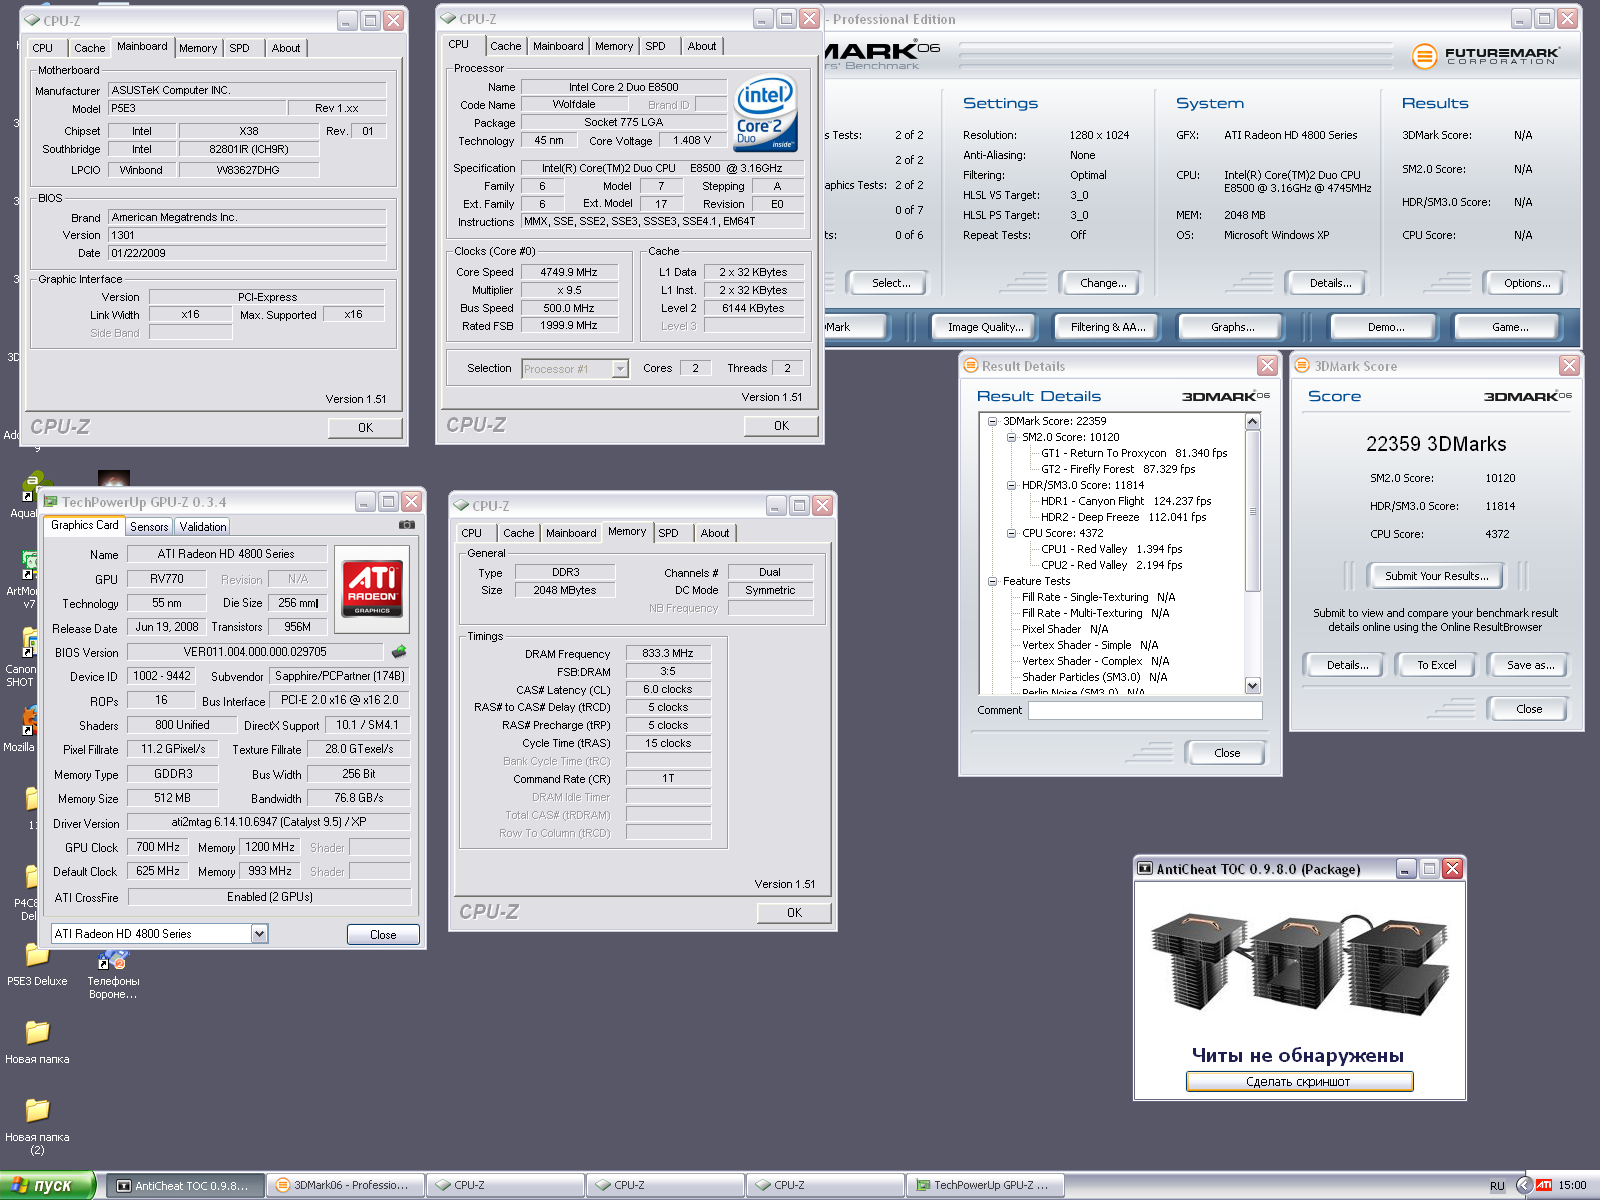This screenshot has height=1200, width=1600.
Task: Click Сделать скриншот button in AntiCheat
Action: pos(1298,1081)
